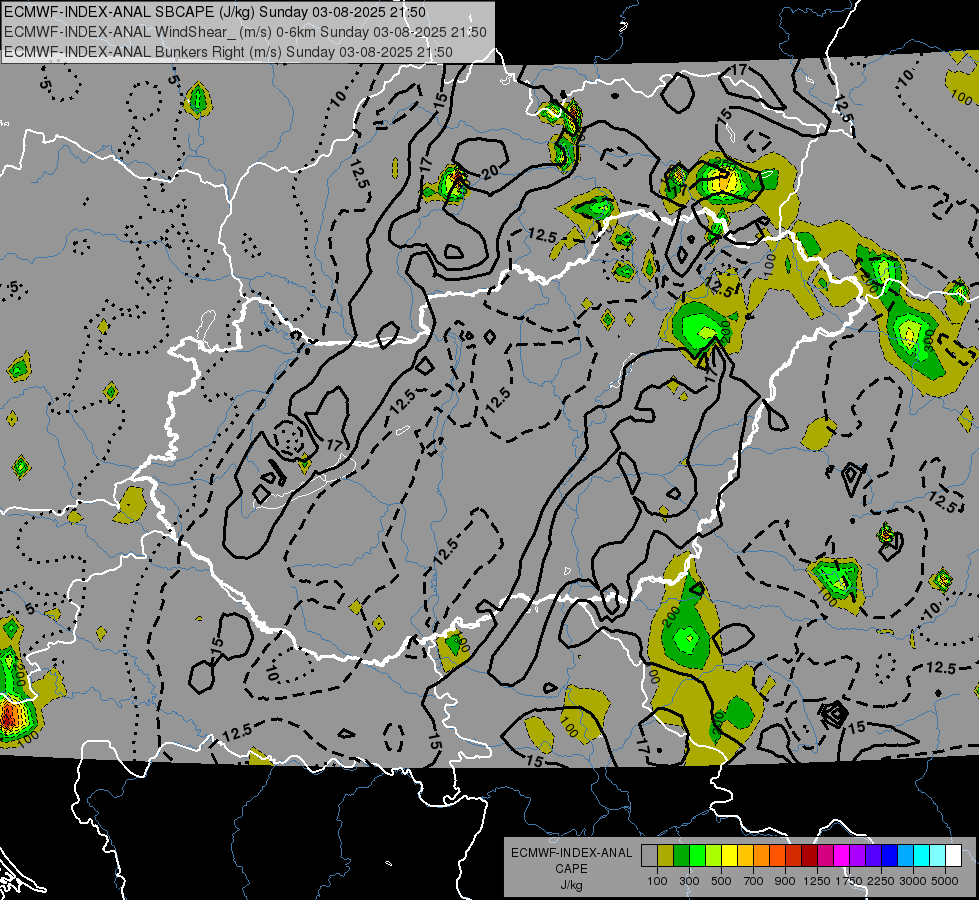979x900 pixels.
Task: Click the 20 m/s wind shear contour label
Action: tap(490, 170)
